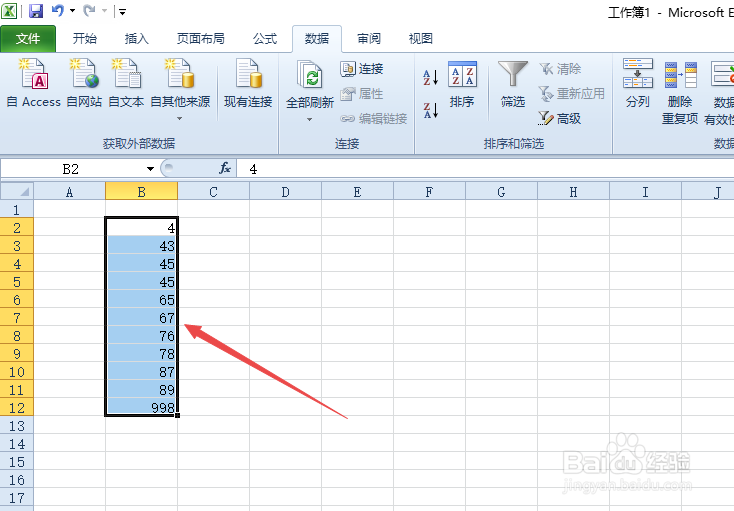Select row 13 header
The height and width of the screenshot is (511, 734).
[x=17, y=426]
